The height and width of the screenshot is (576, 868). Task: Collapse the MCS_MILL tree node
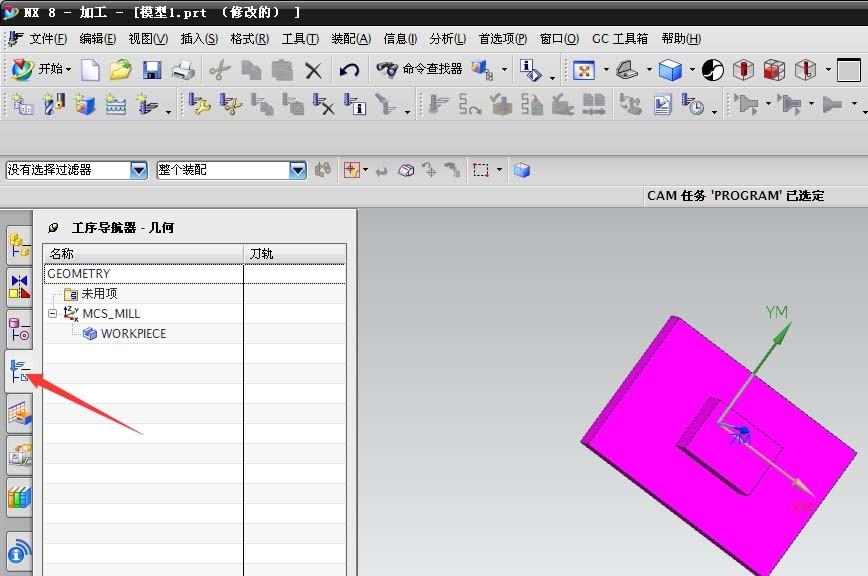pos(53,313)
